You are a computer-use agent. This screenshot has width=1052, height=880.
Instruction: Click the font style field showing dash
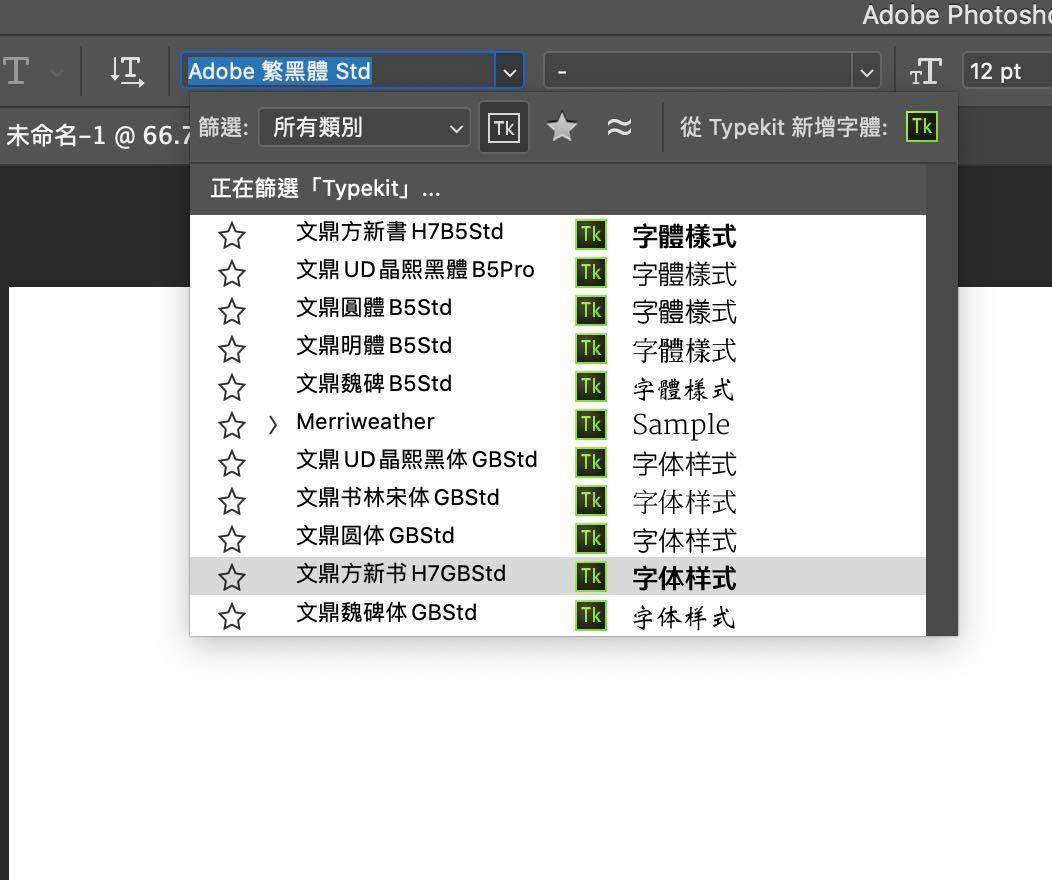click(698, 71)
